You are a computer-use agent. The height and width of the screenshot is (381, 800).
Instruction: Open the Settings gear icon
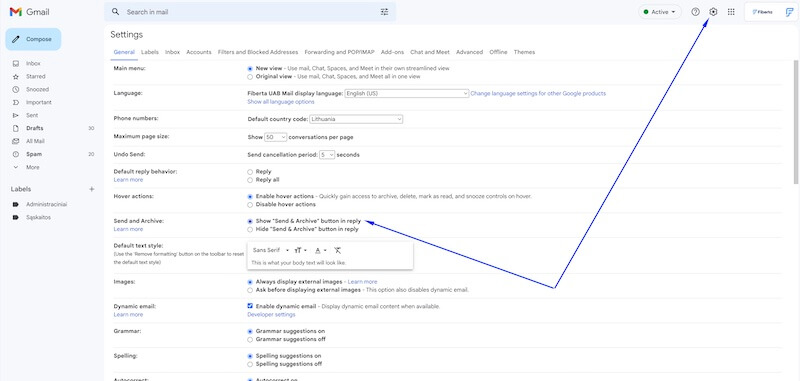pyautogui.click(x=713, y=12)
